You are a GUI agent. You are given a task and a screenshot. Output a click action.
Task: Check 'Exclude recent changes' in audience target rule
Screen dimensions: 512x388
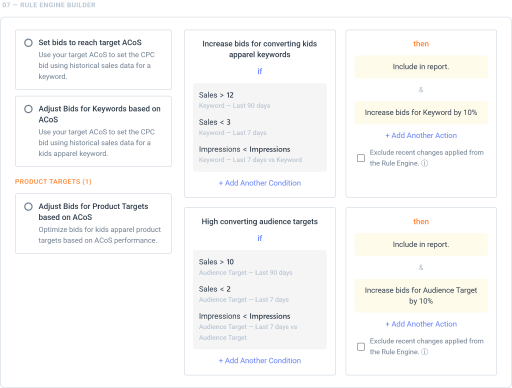pyautogui.click(x=361, y=347)
